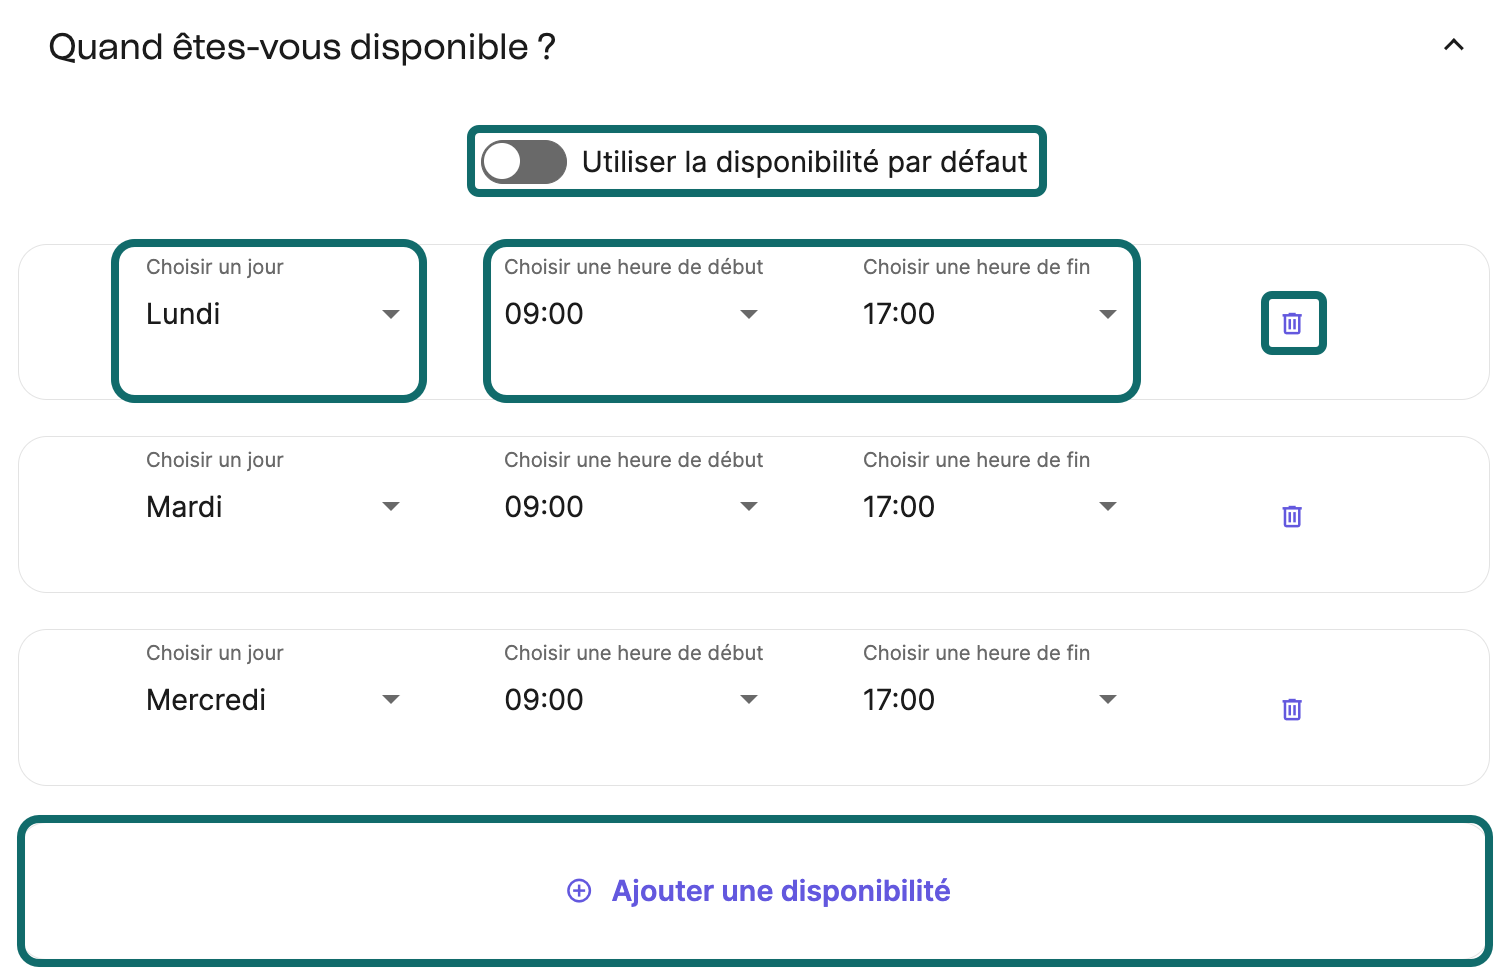Change Mardi end time 17:00
1510x980 pixels.
pos(988,507)
